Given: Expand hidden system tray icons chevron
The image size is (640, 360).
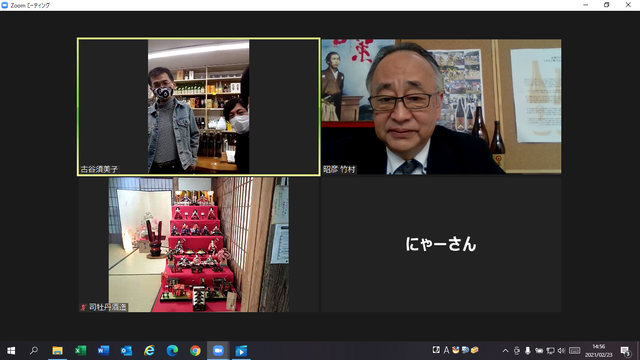Looking at the screenshot, I should [505, 351].
